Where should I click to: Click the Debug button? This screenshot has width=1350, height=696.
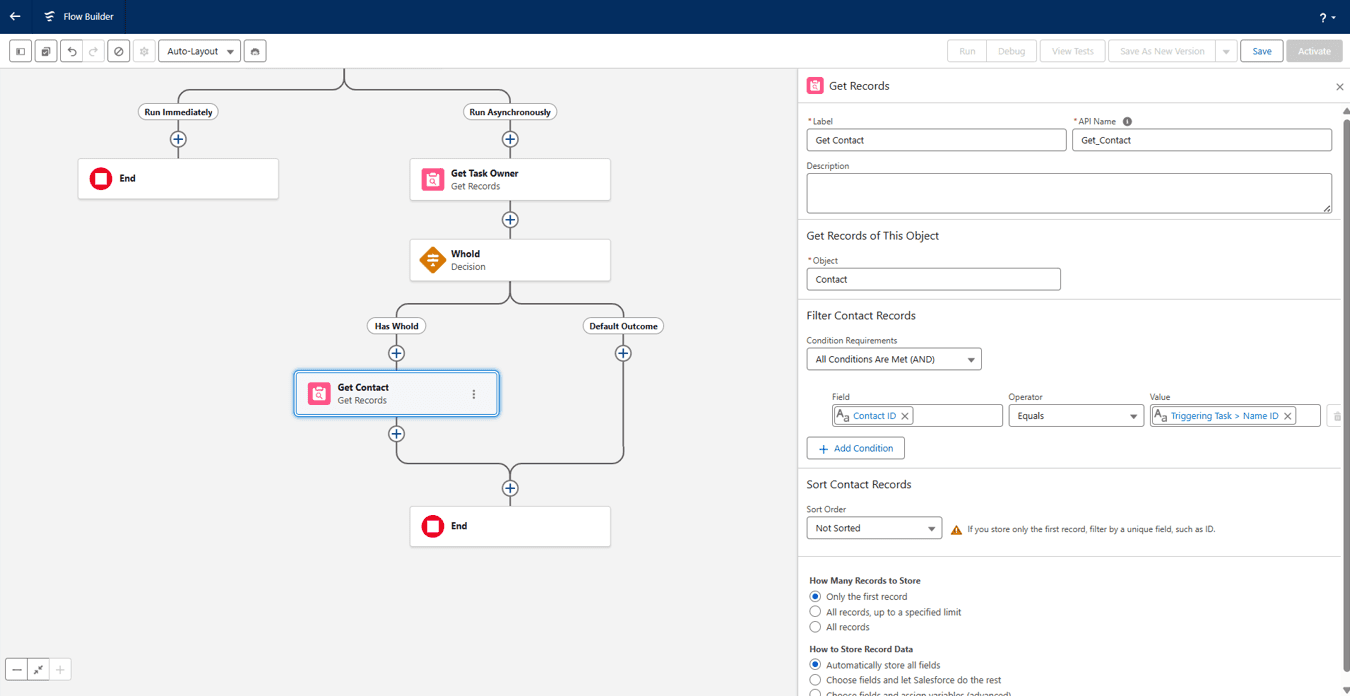pyautogui.click(x=1011, y=51)
